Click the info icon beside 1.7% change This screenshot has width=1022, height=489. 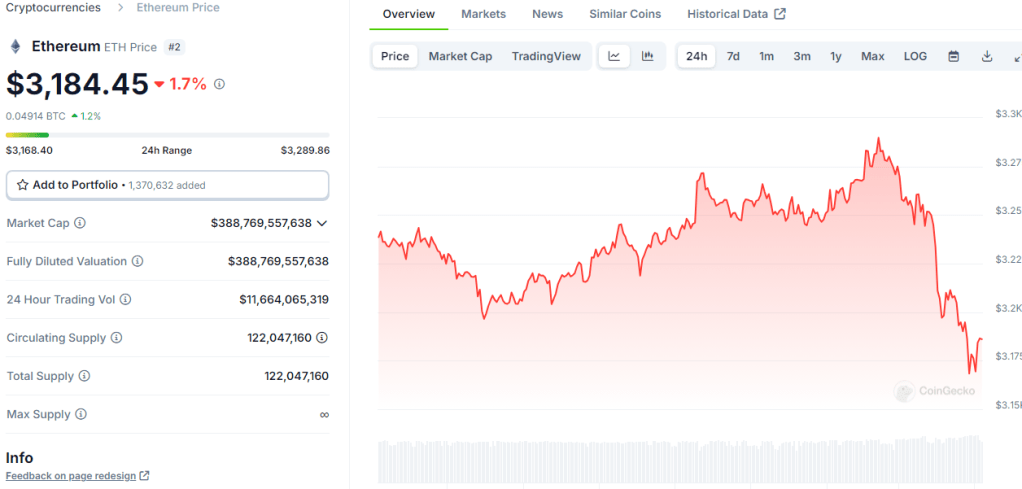click(x=220, y=84)
